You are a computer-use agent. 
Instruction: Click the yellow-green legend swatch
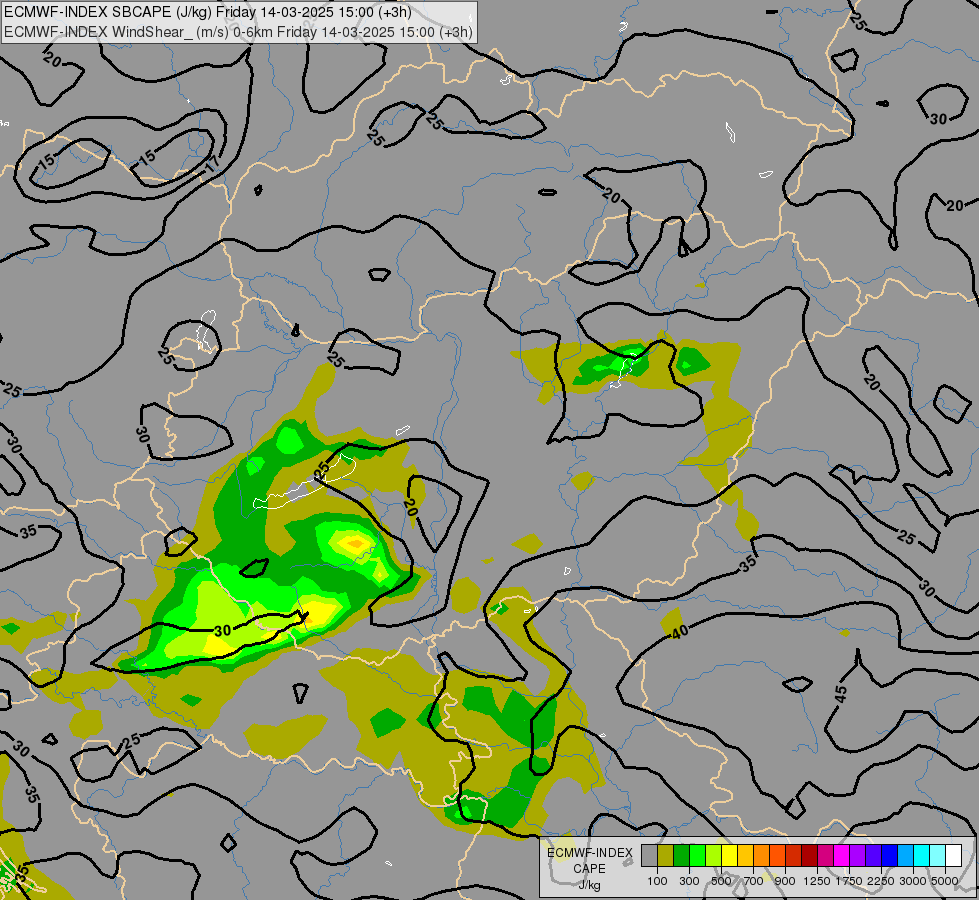714,856
